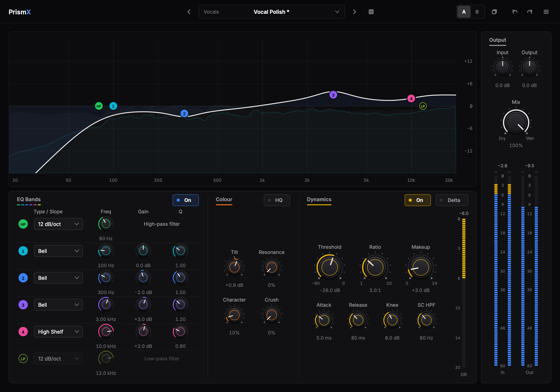
Task: Select HP node on EQ graph
Action: (99, 106)
